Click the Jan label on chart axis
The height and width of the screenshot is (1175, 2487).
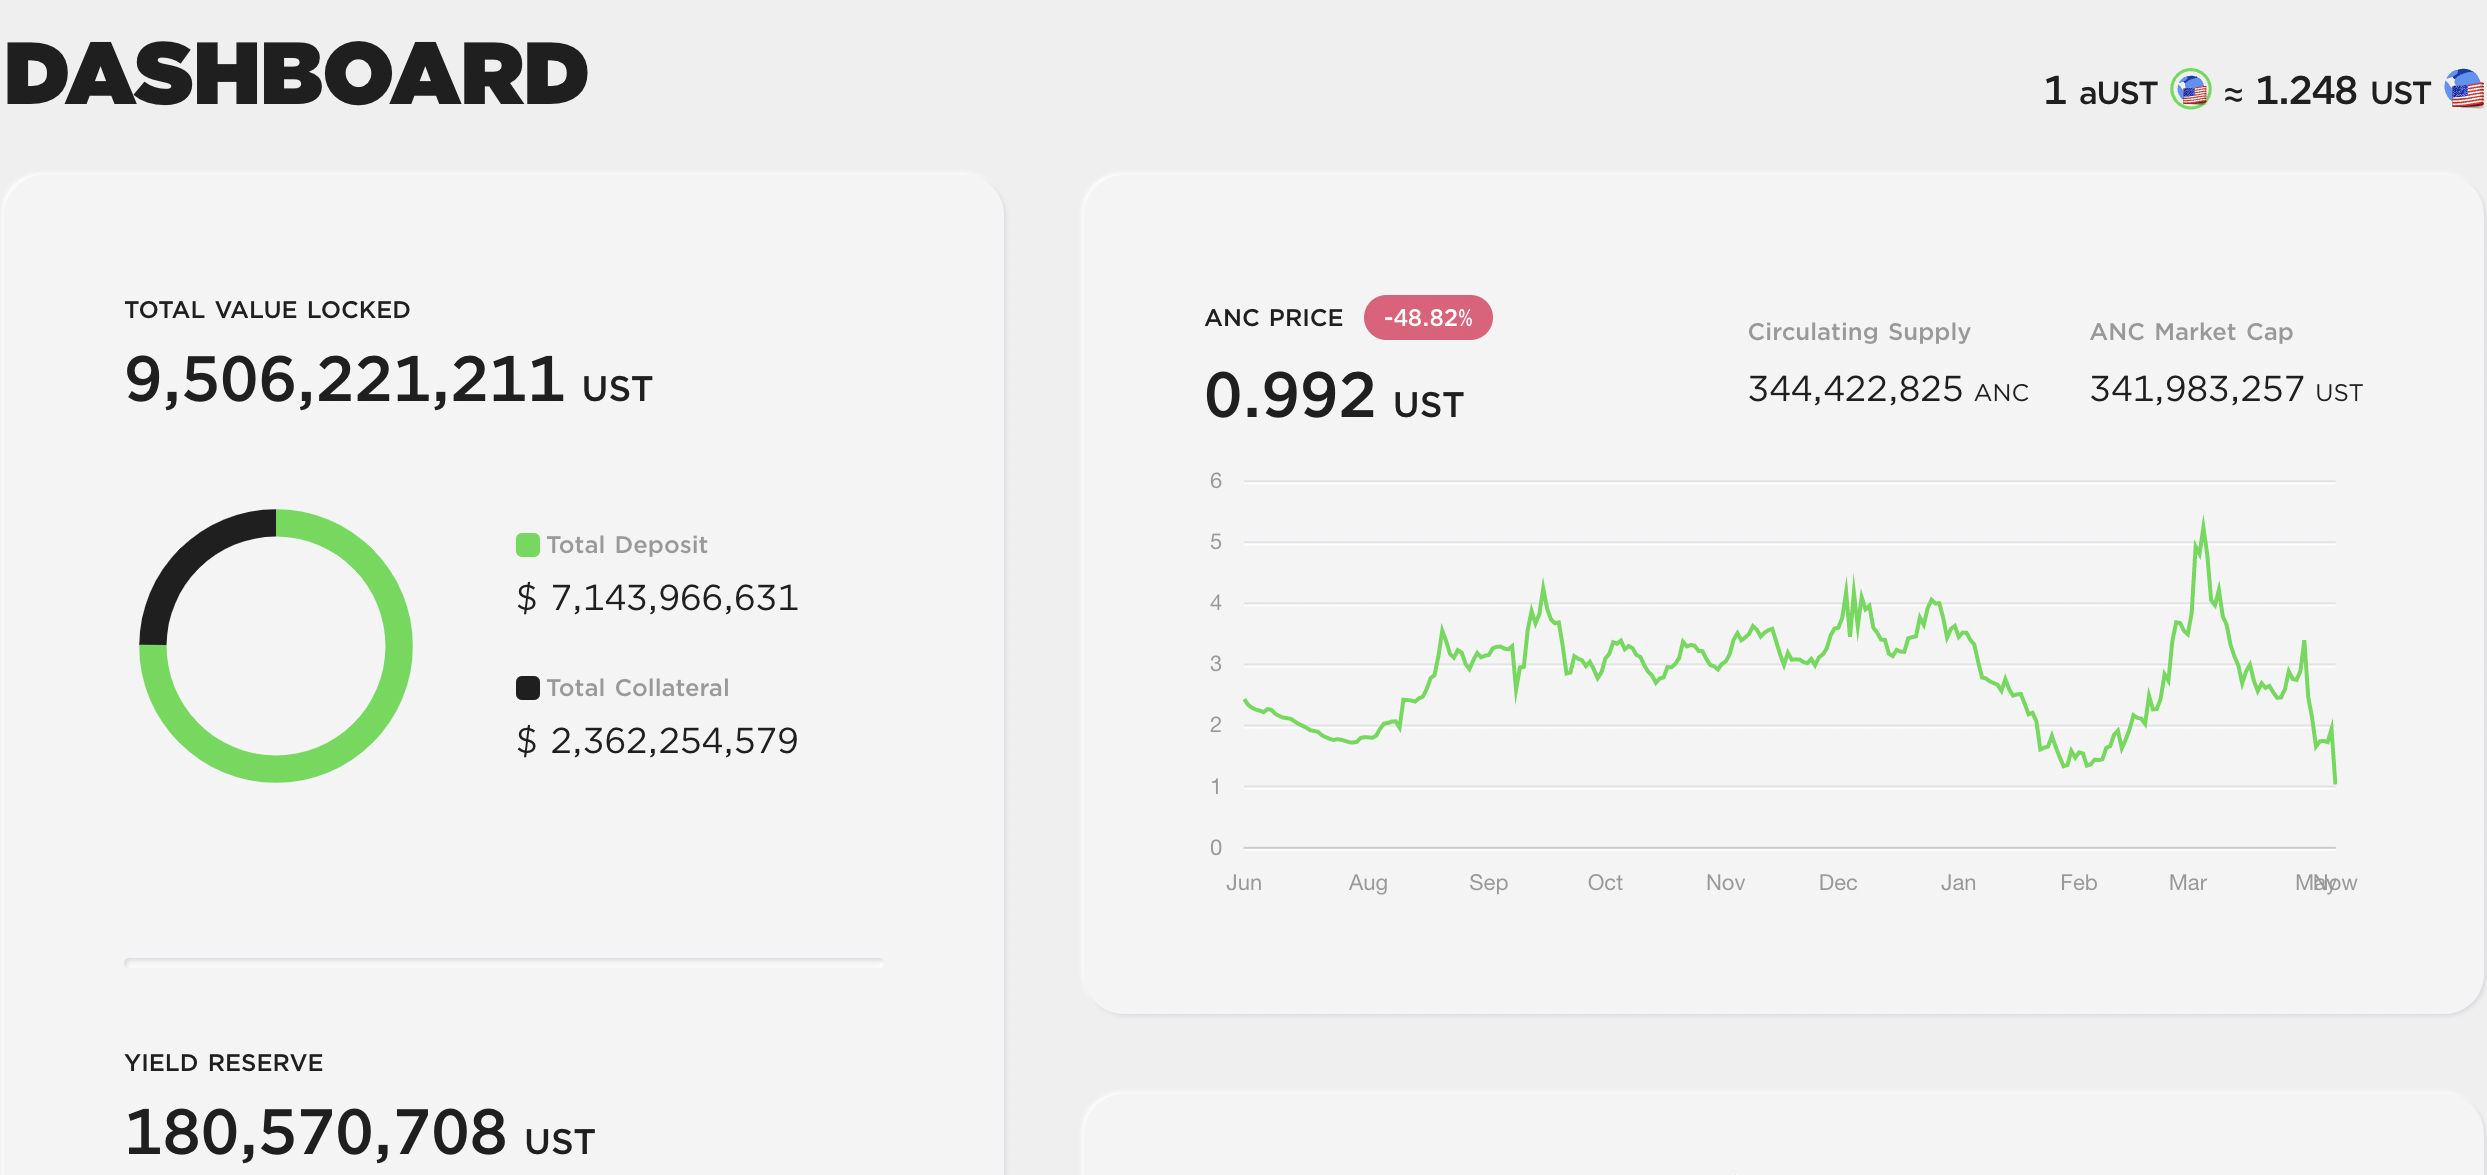(1958, 882)
